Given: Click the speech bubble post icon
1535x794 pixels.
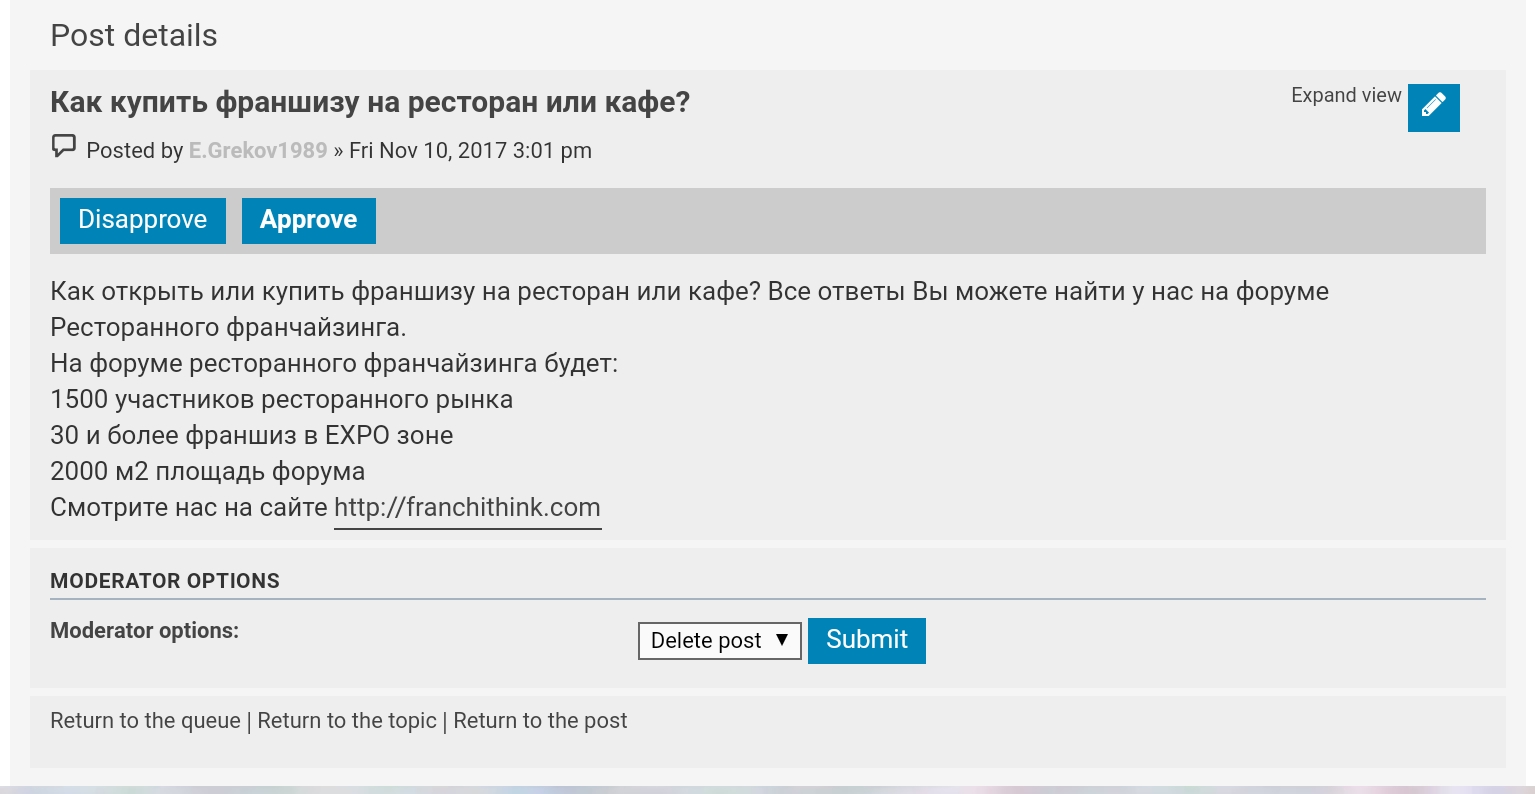Looking at the screenshot, I should [x=64, y=147].
